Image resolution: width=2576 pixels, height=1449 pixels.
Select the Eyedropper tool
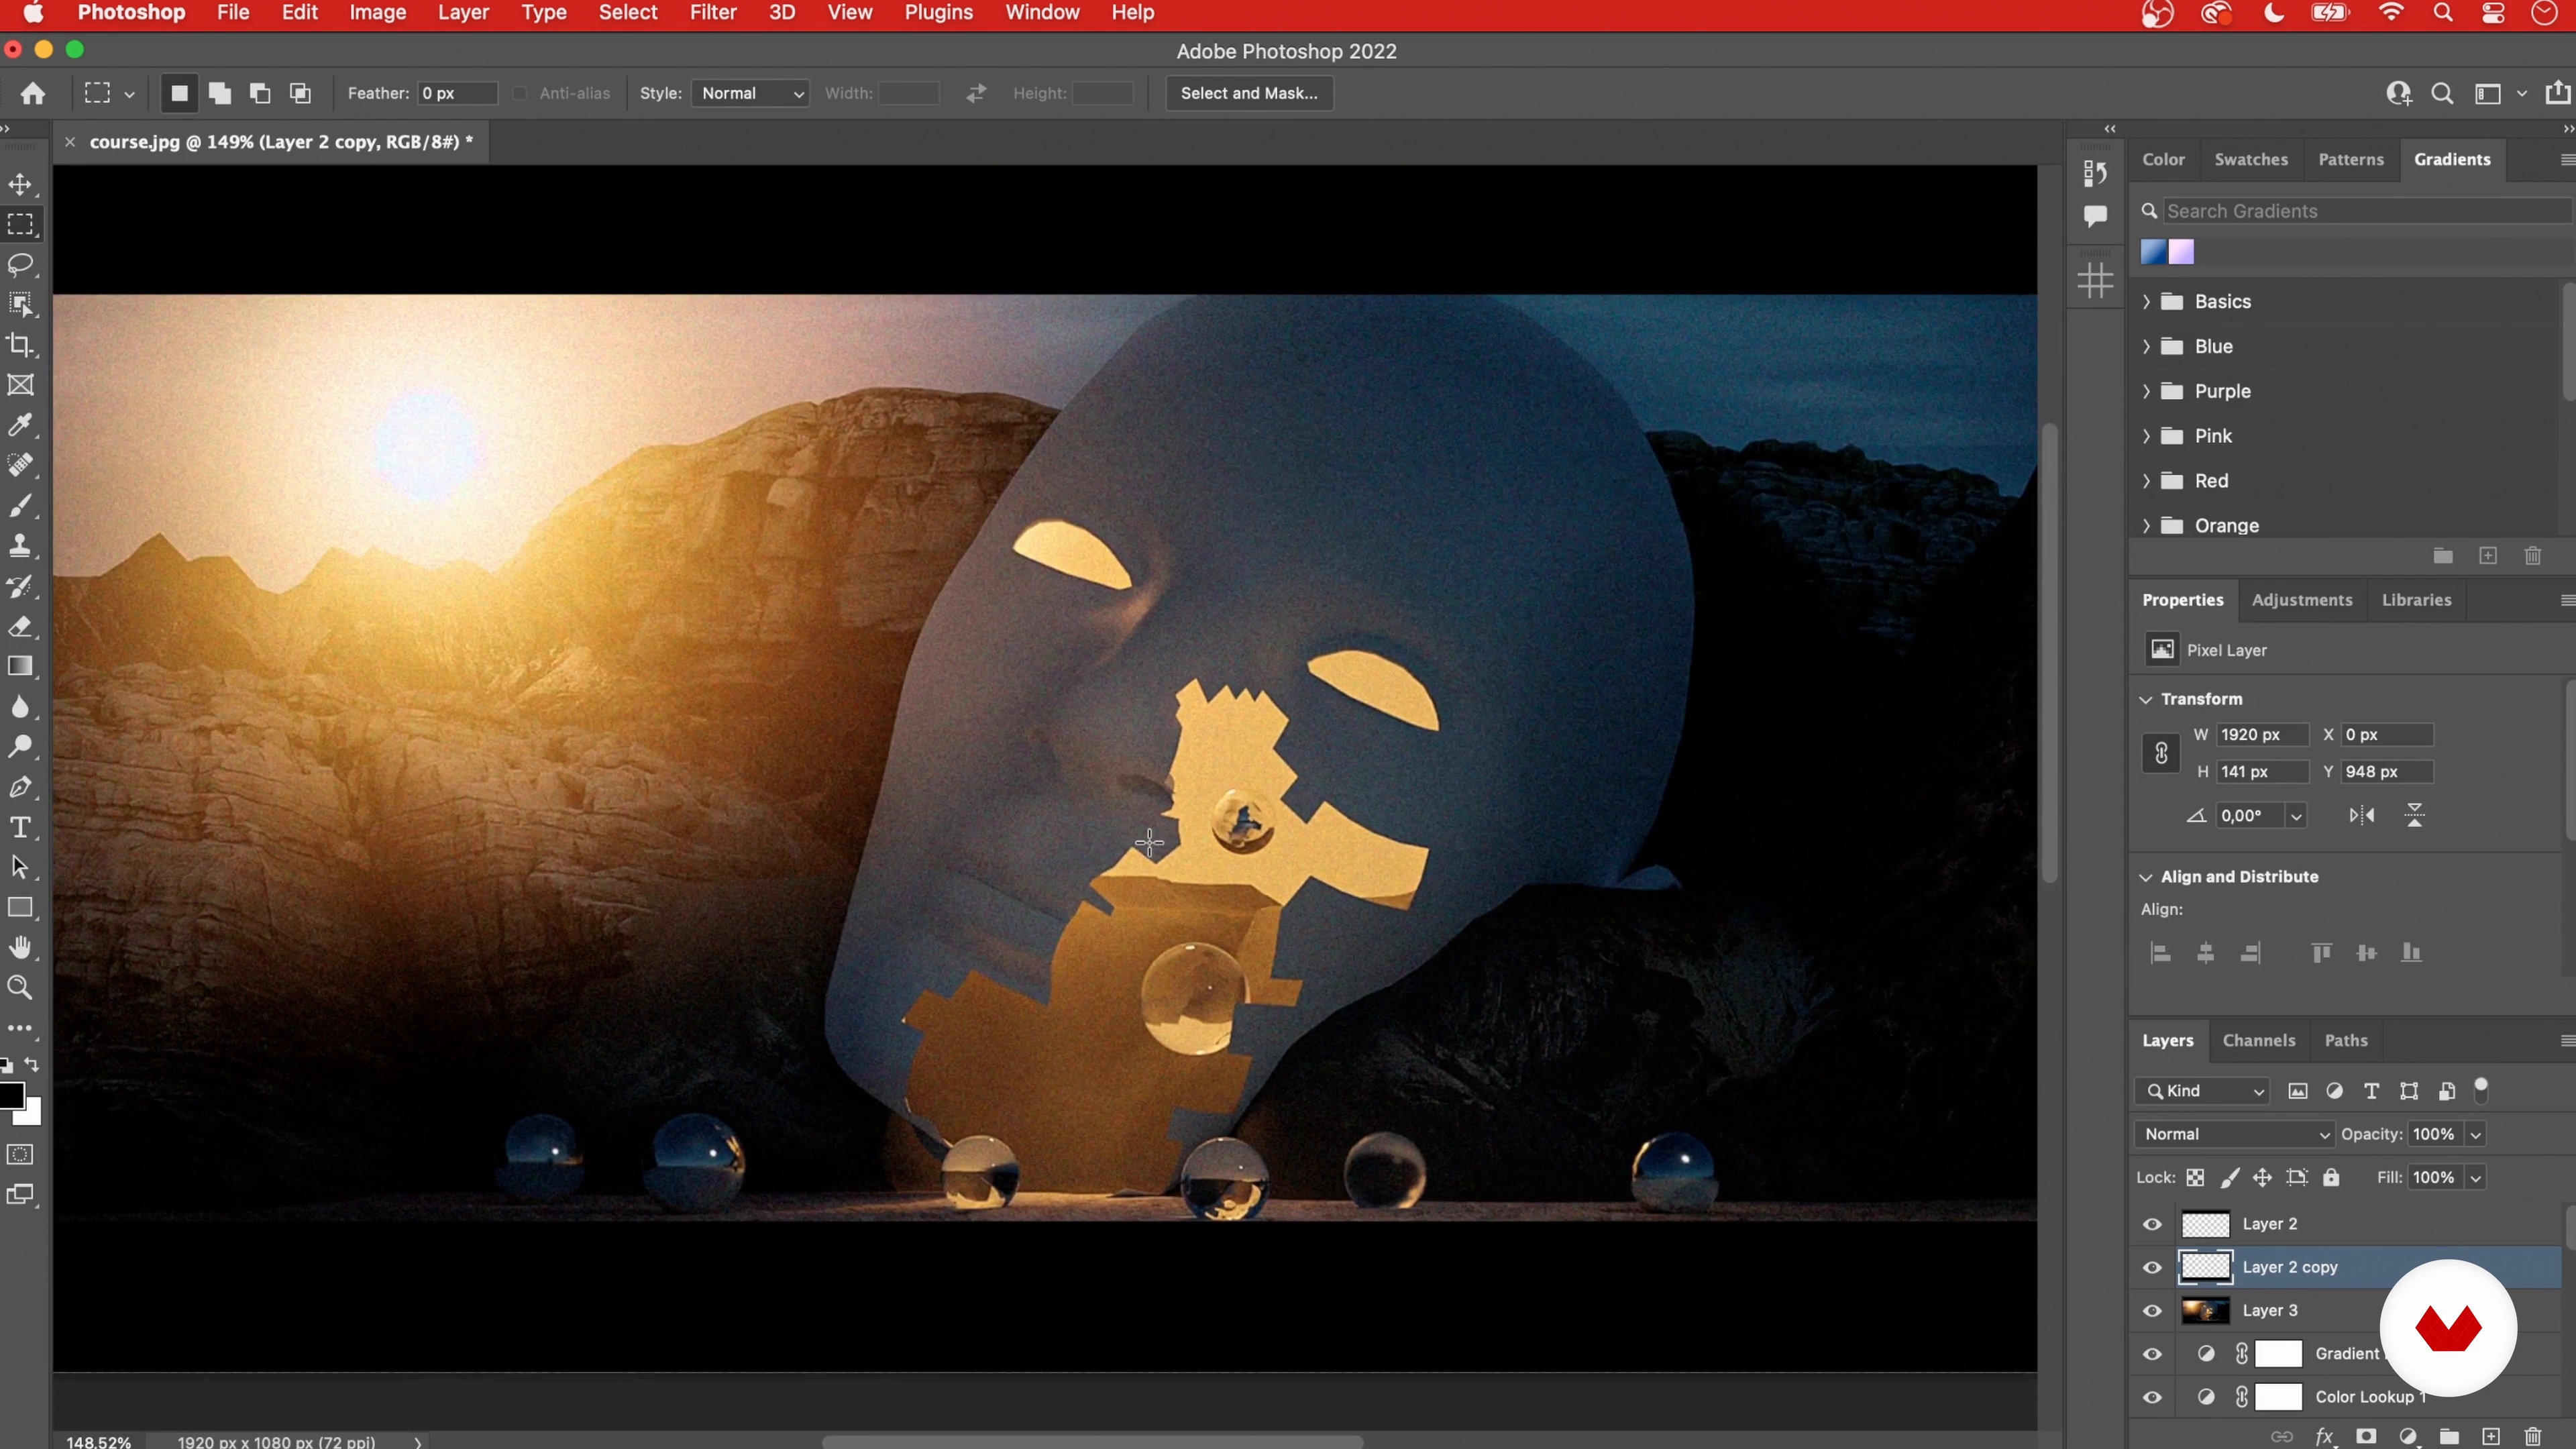tap(20, 425)
